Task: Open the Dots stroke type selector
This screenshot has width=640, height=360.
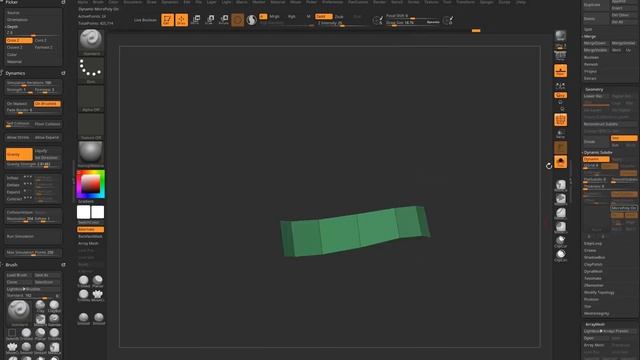Action: (x=91, y=70)
